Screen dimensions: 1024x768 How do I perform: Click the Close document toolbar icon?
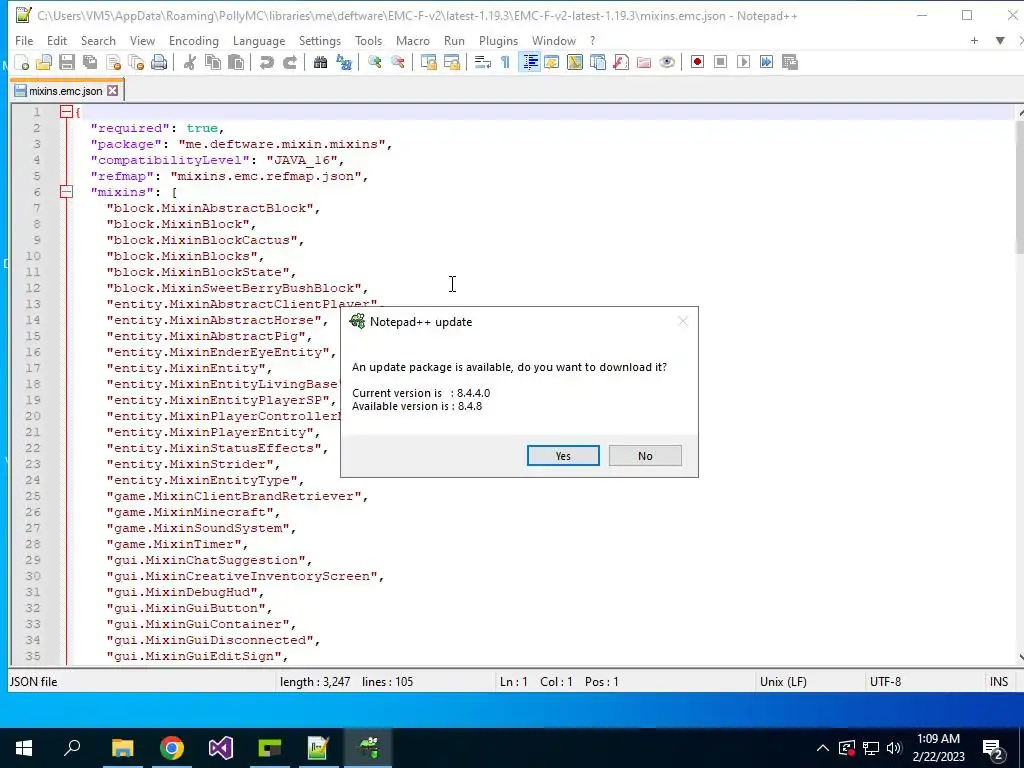pos(113,62)
